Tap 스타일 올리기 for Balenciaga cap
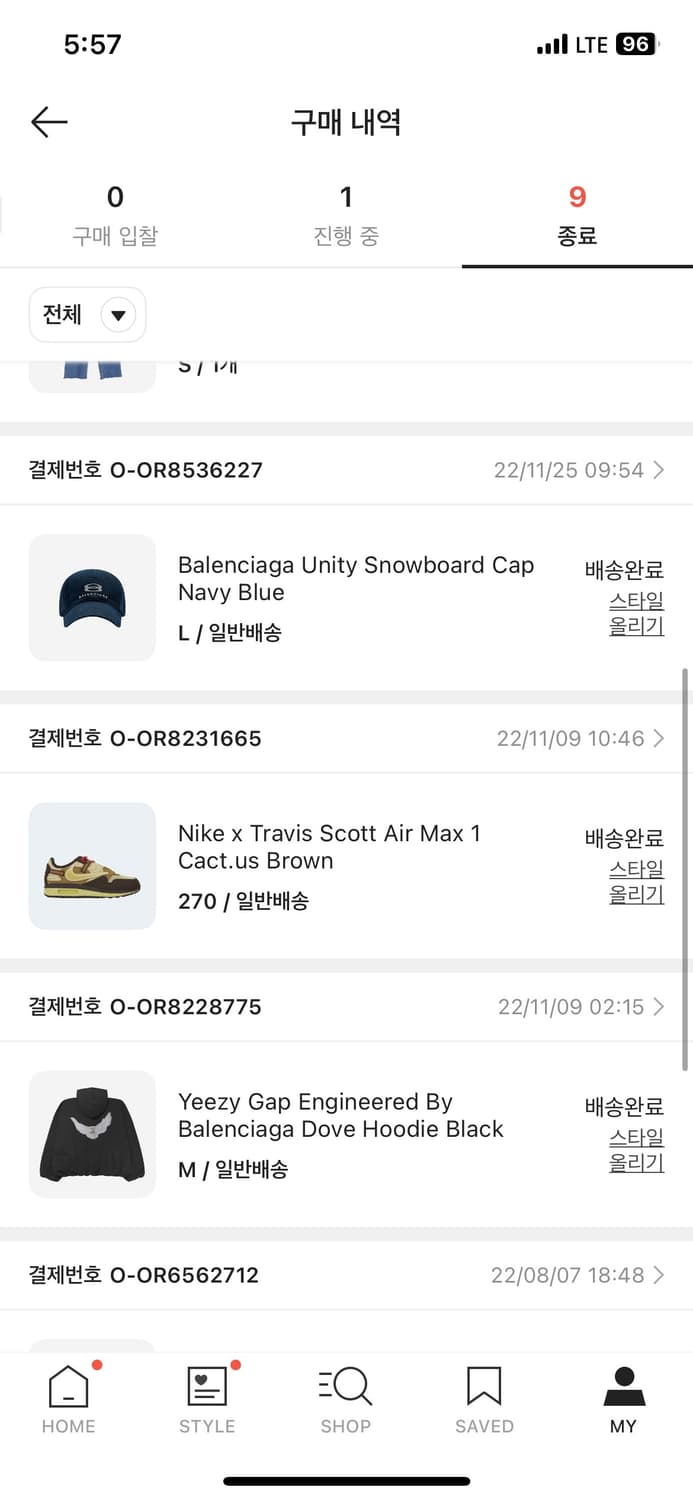The height and width of the screenshot is (1500, 693). [637, 614]
